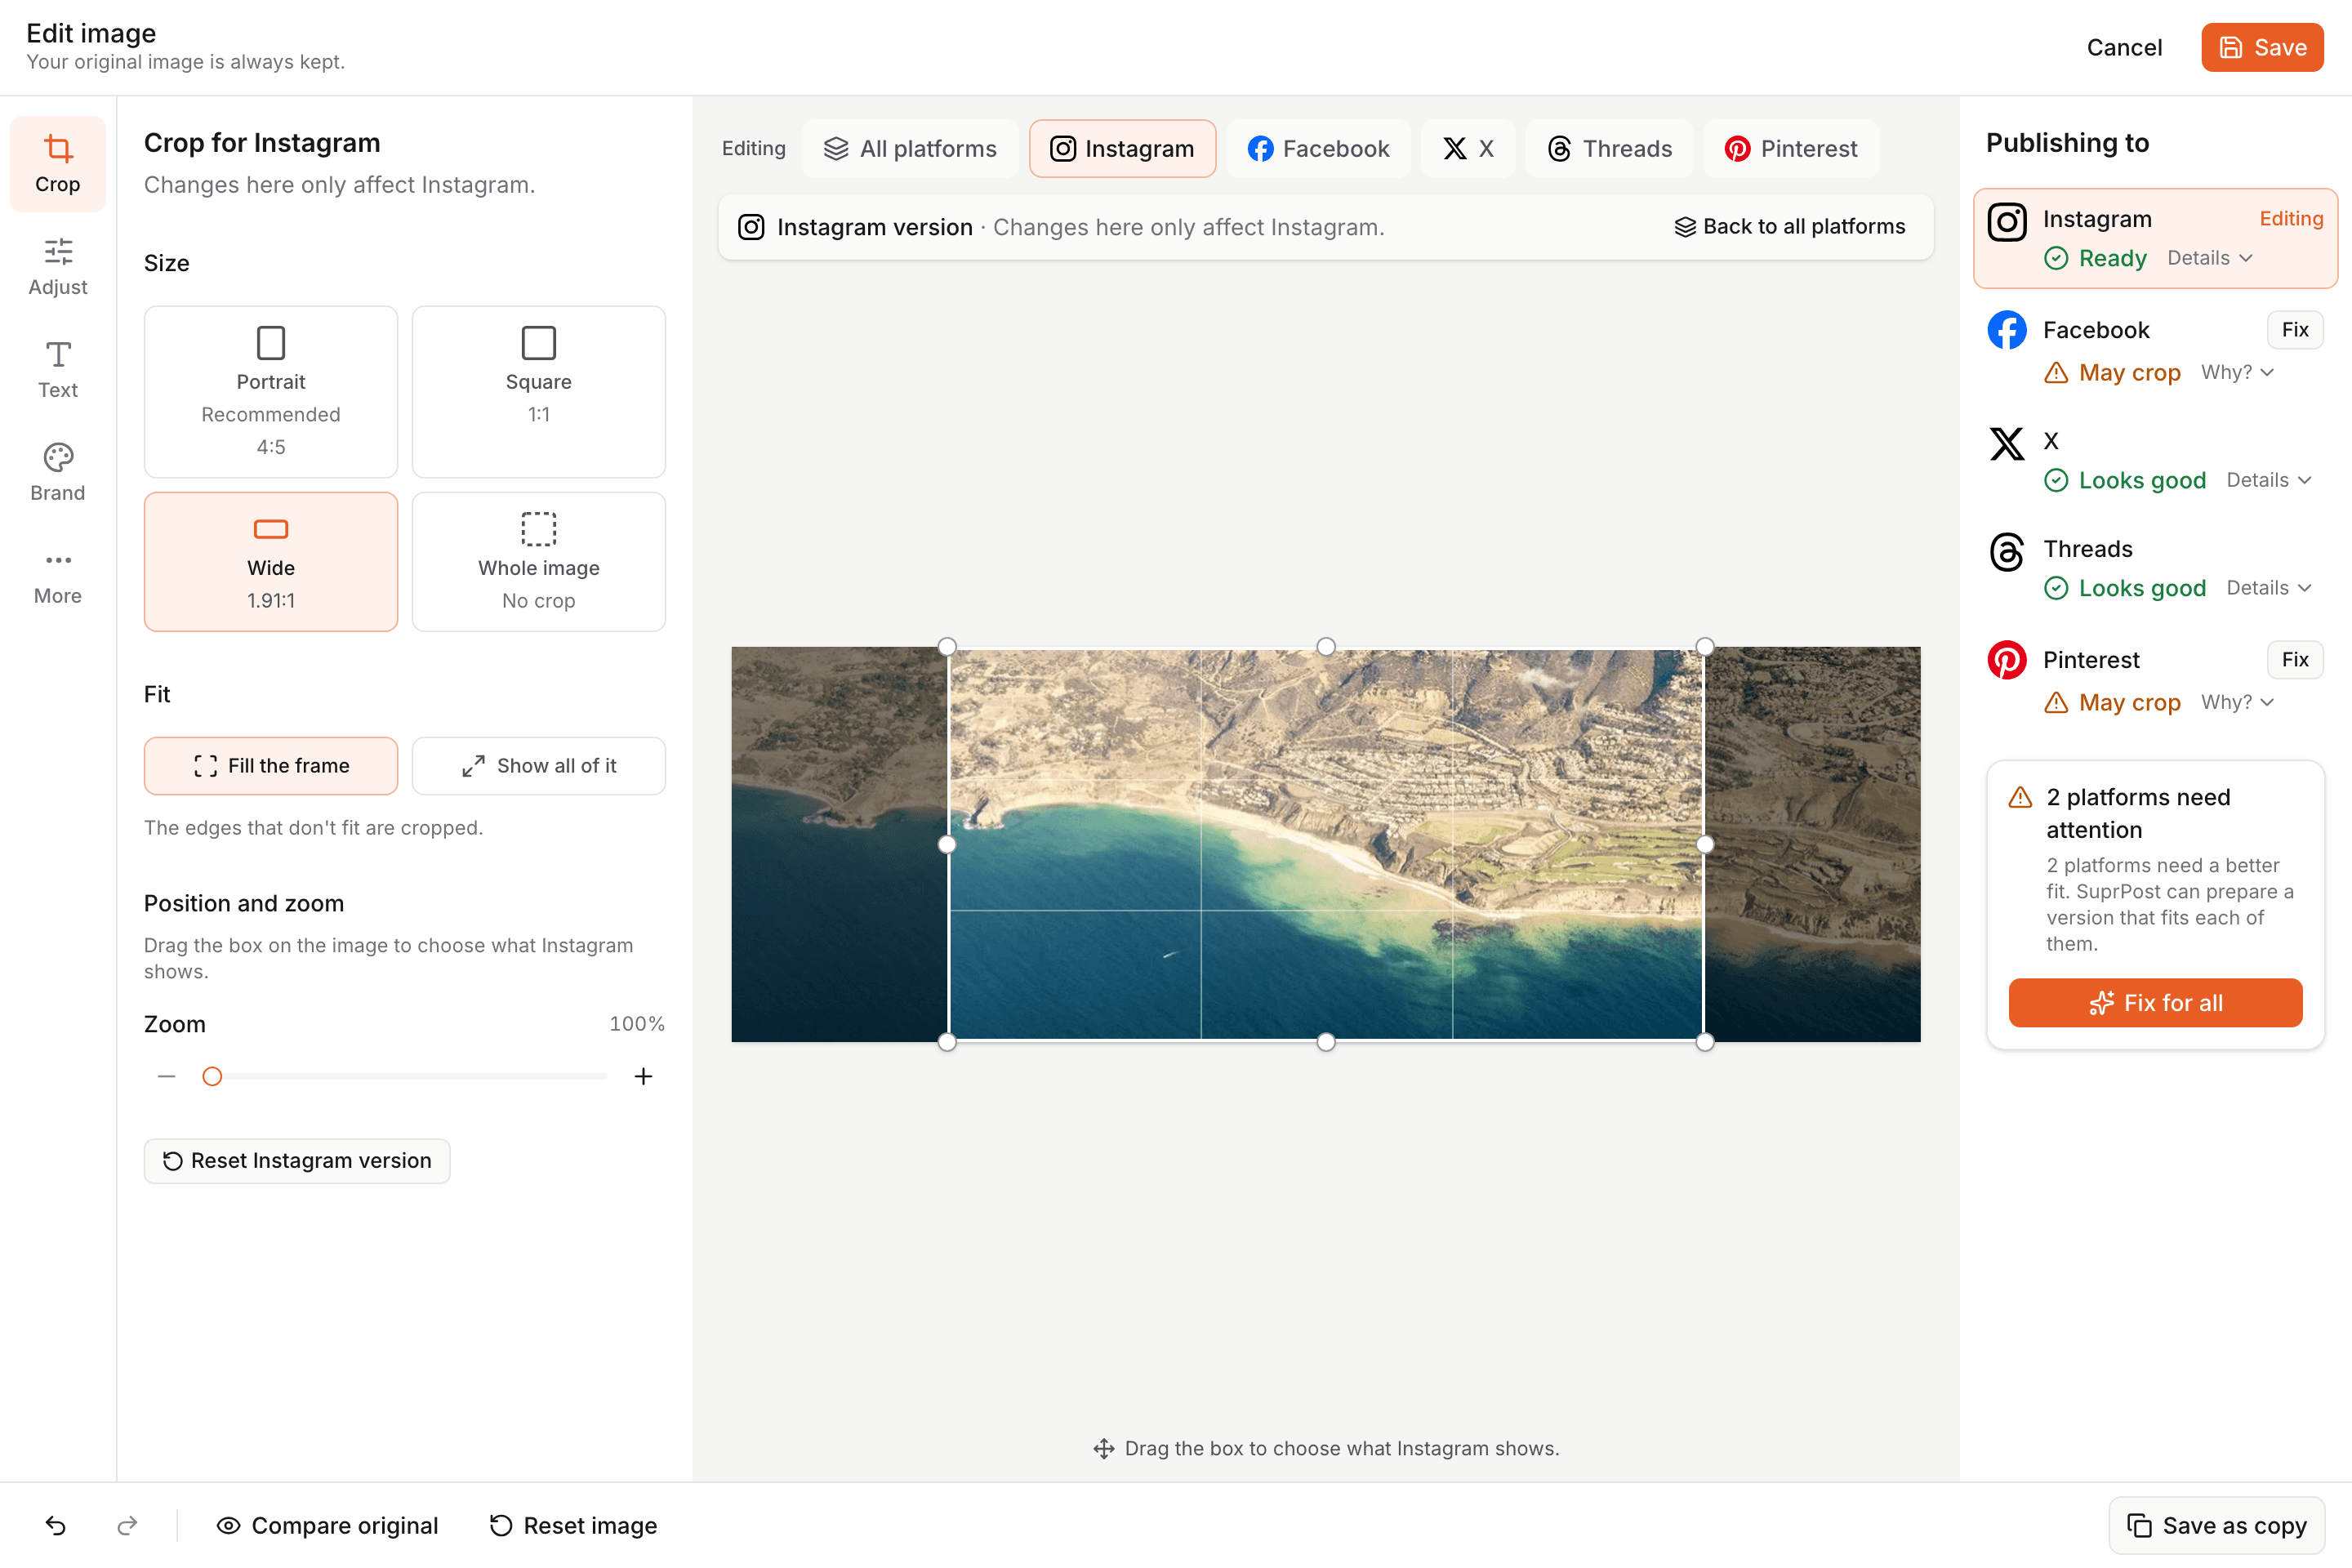
Task: Switch to All platforms editing tab
Action: click(x=910, y=148)
